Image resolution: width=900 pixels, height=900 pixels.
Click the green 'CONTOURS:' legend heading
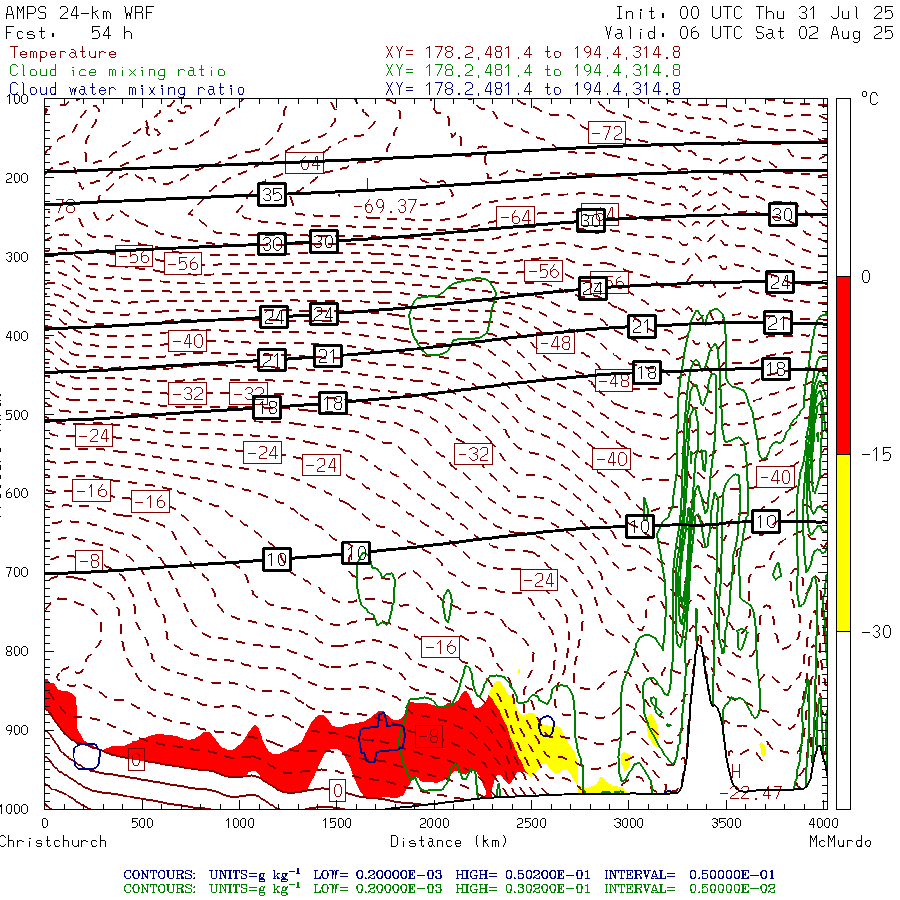pyautogui.click(x=159, y=889)
